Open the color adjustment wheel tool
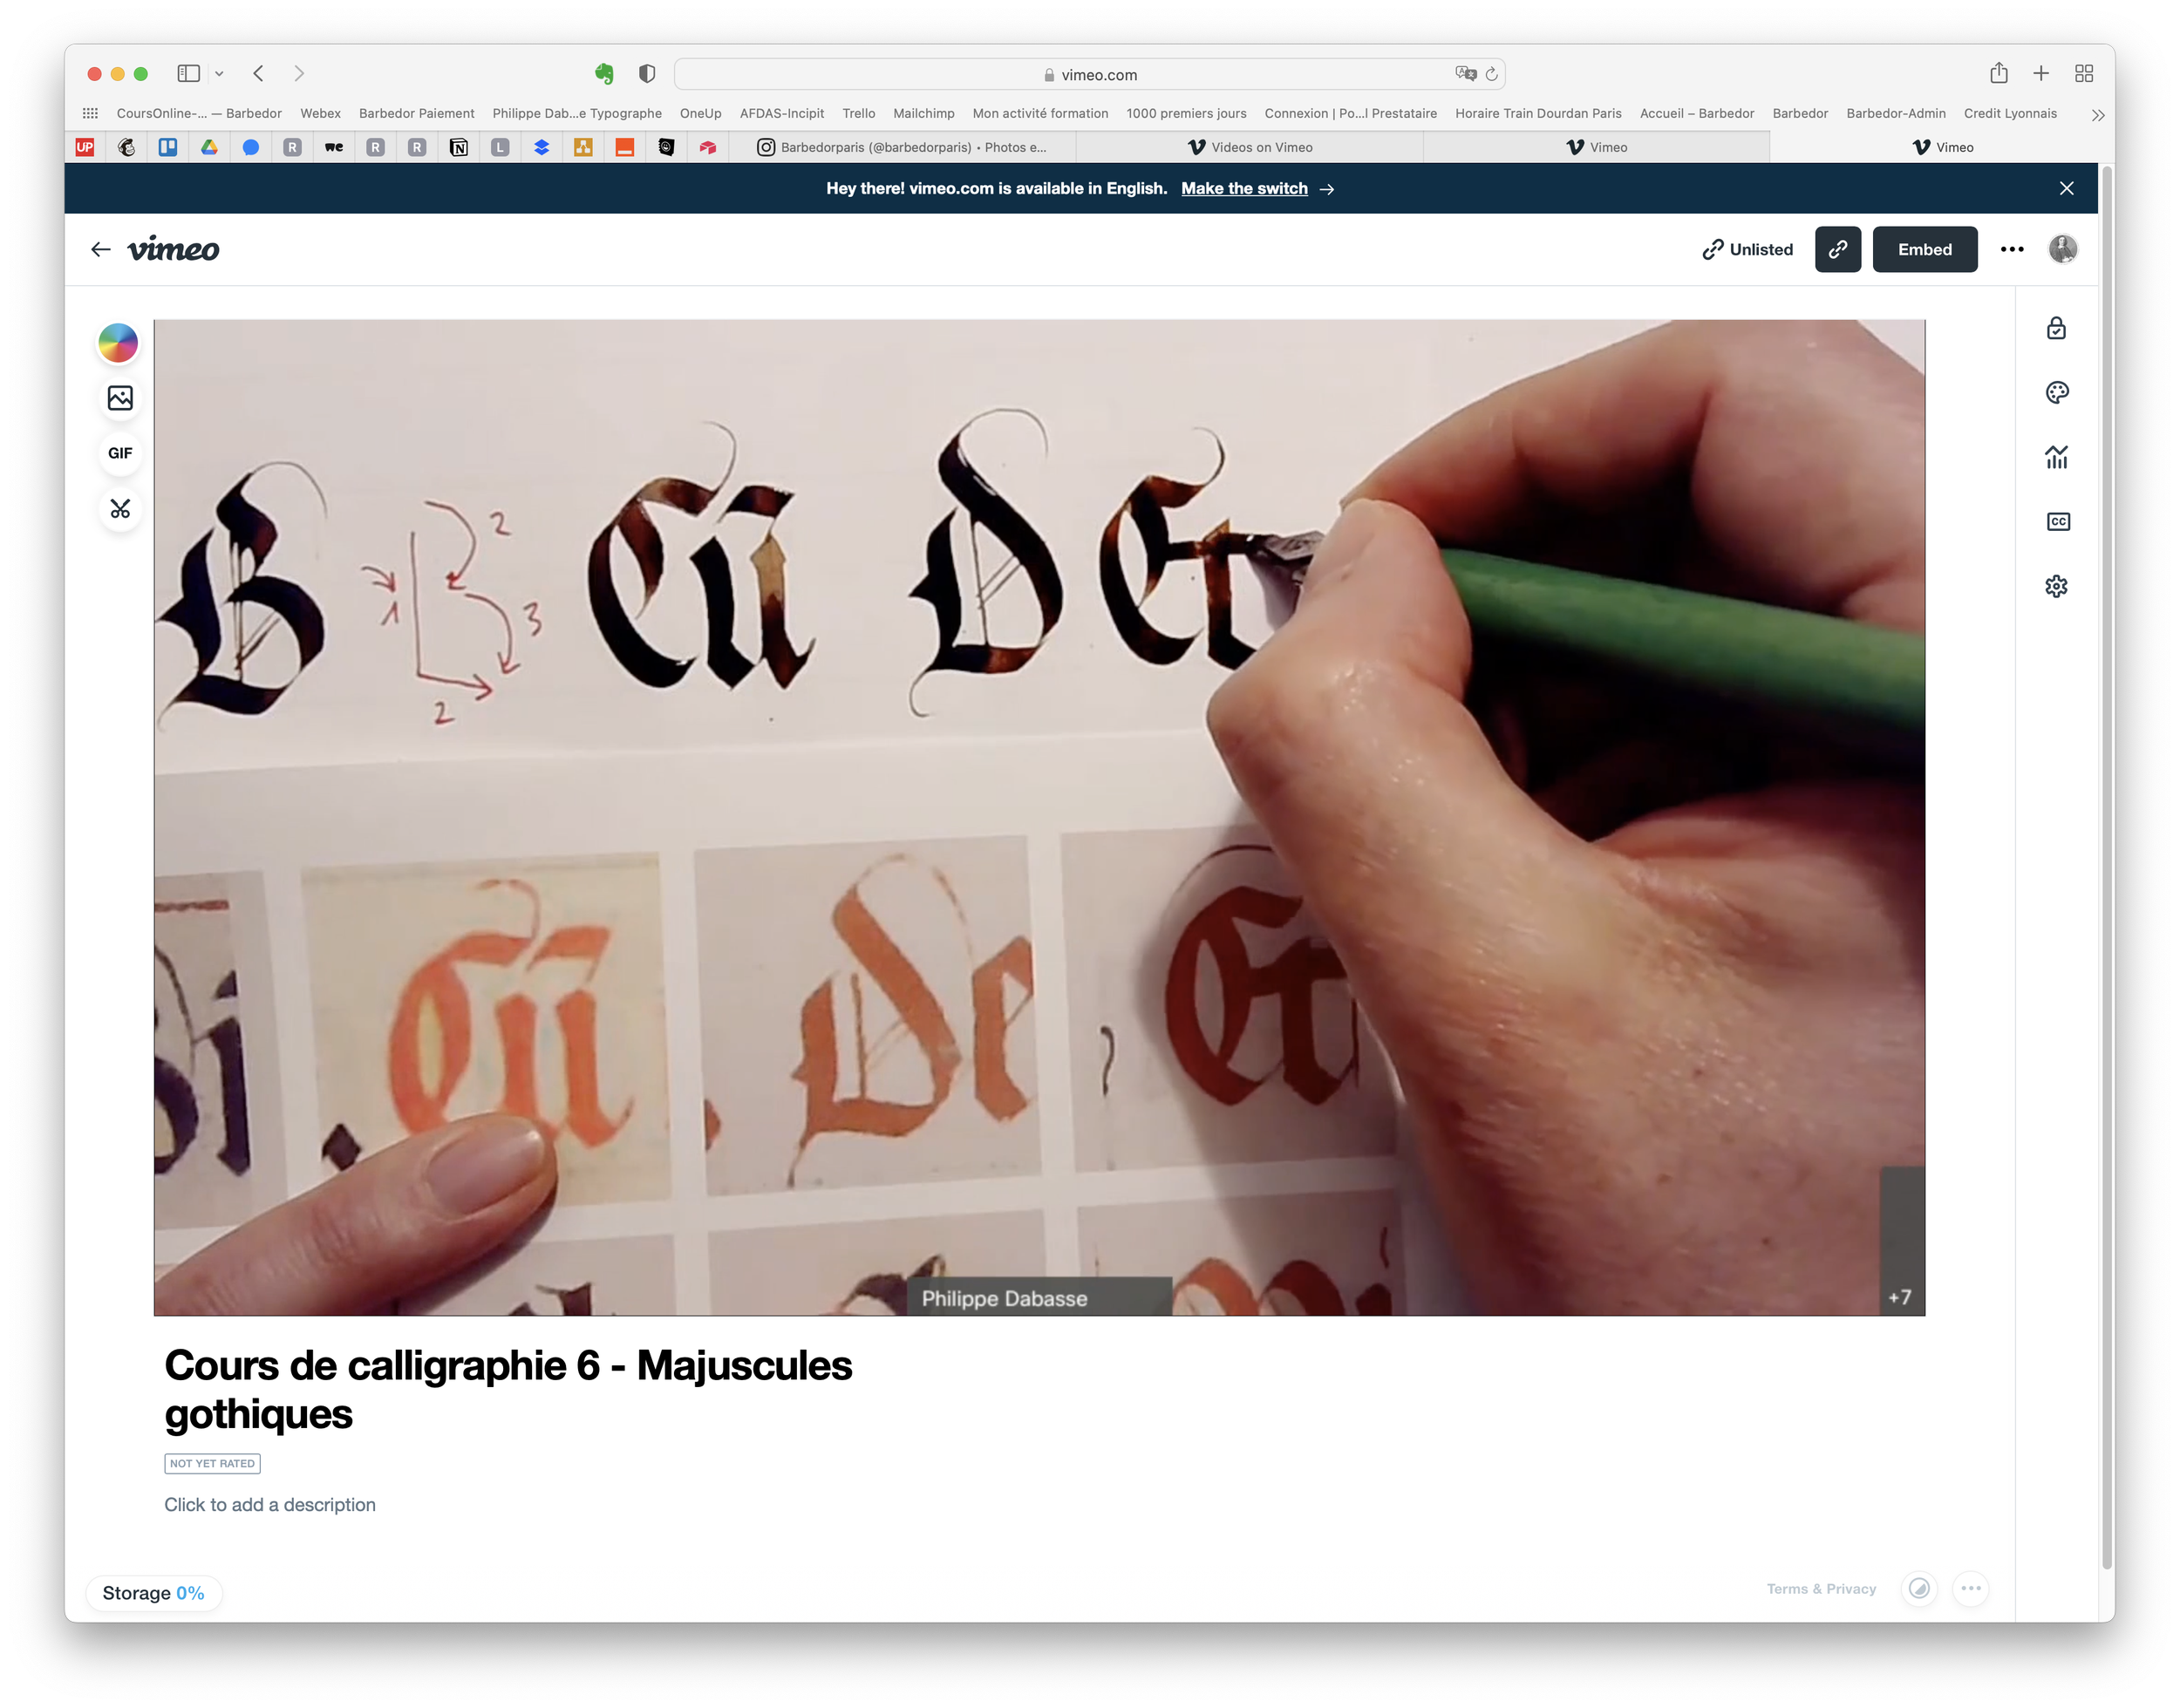This screenshot has height=1708, width=2180. point(119,343)
